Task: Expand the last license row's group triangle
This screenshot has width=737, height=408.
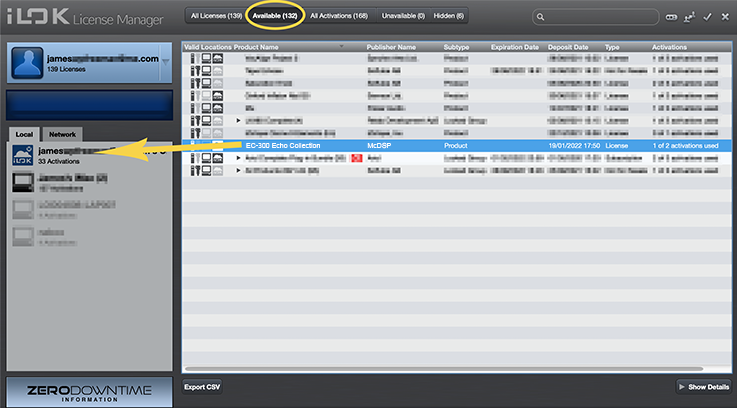Action: point(238,171)
